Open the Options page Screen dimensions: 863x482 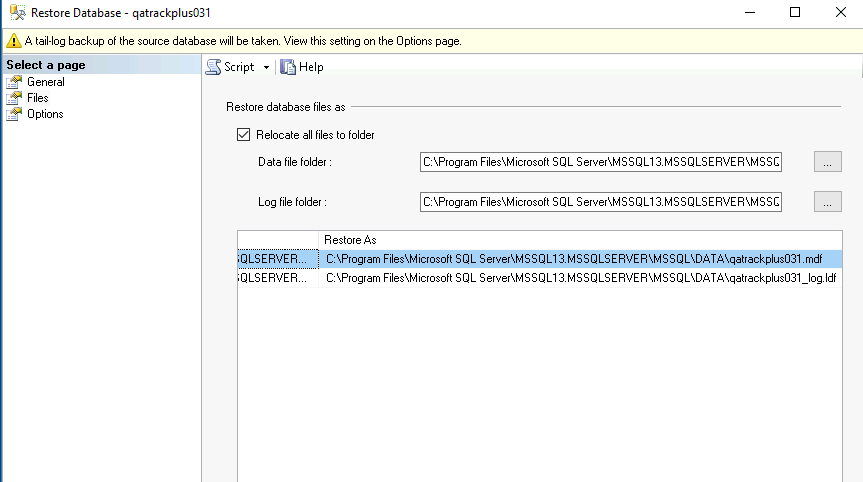(x=45, y=114)
